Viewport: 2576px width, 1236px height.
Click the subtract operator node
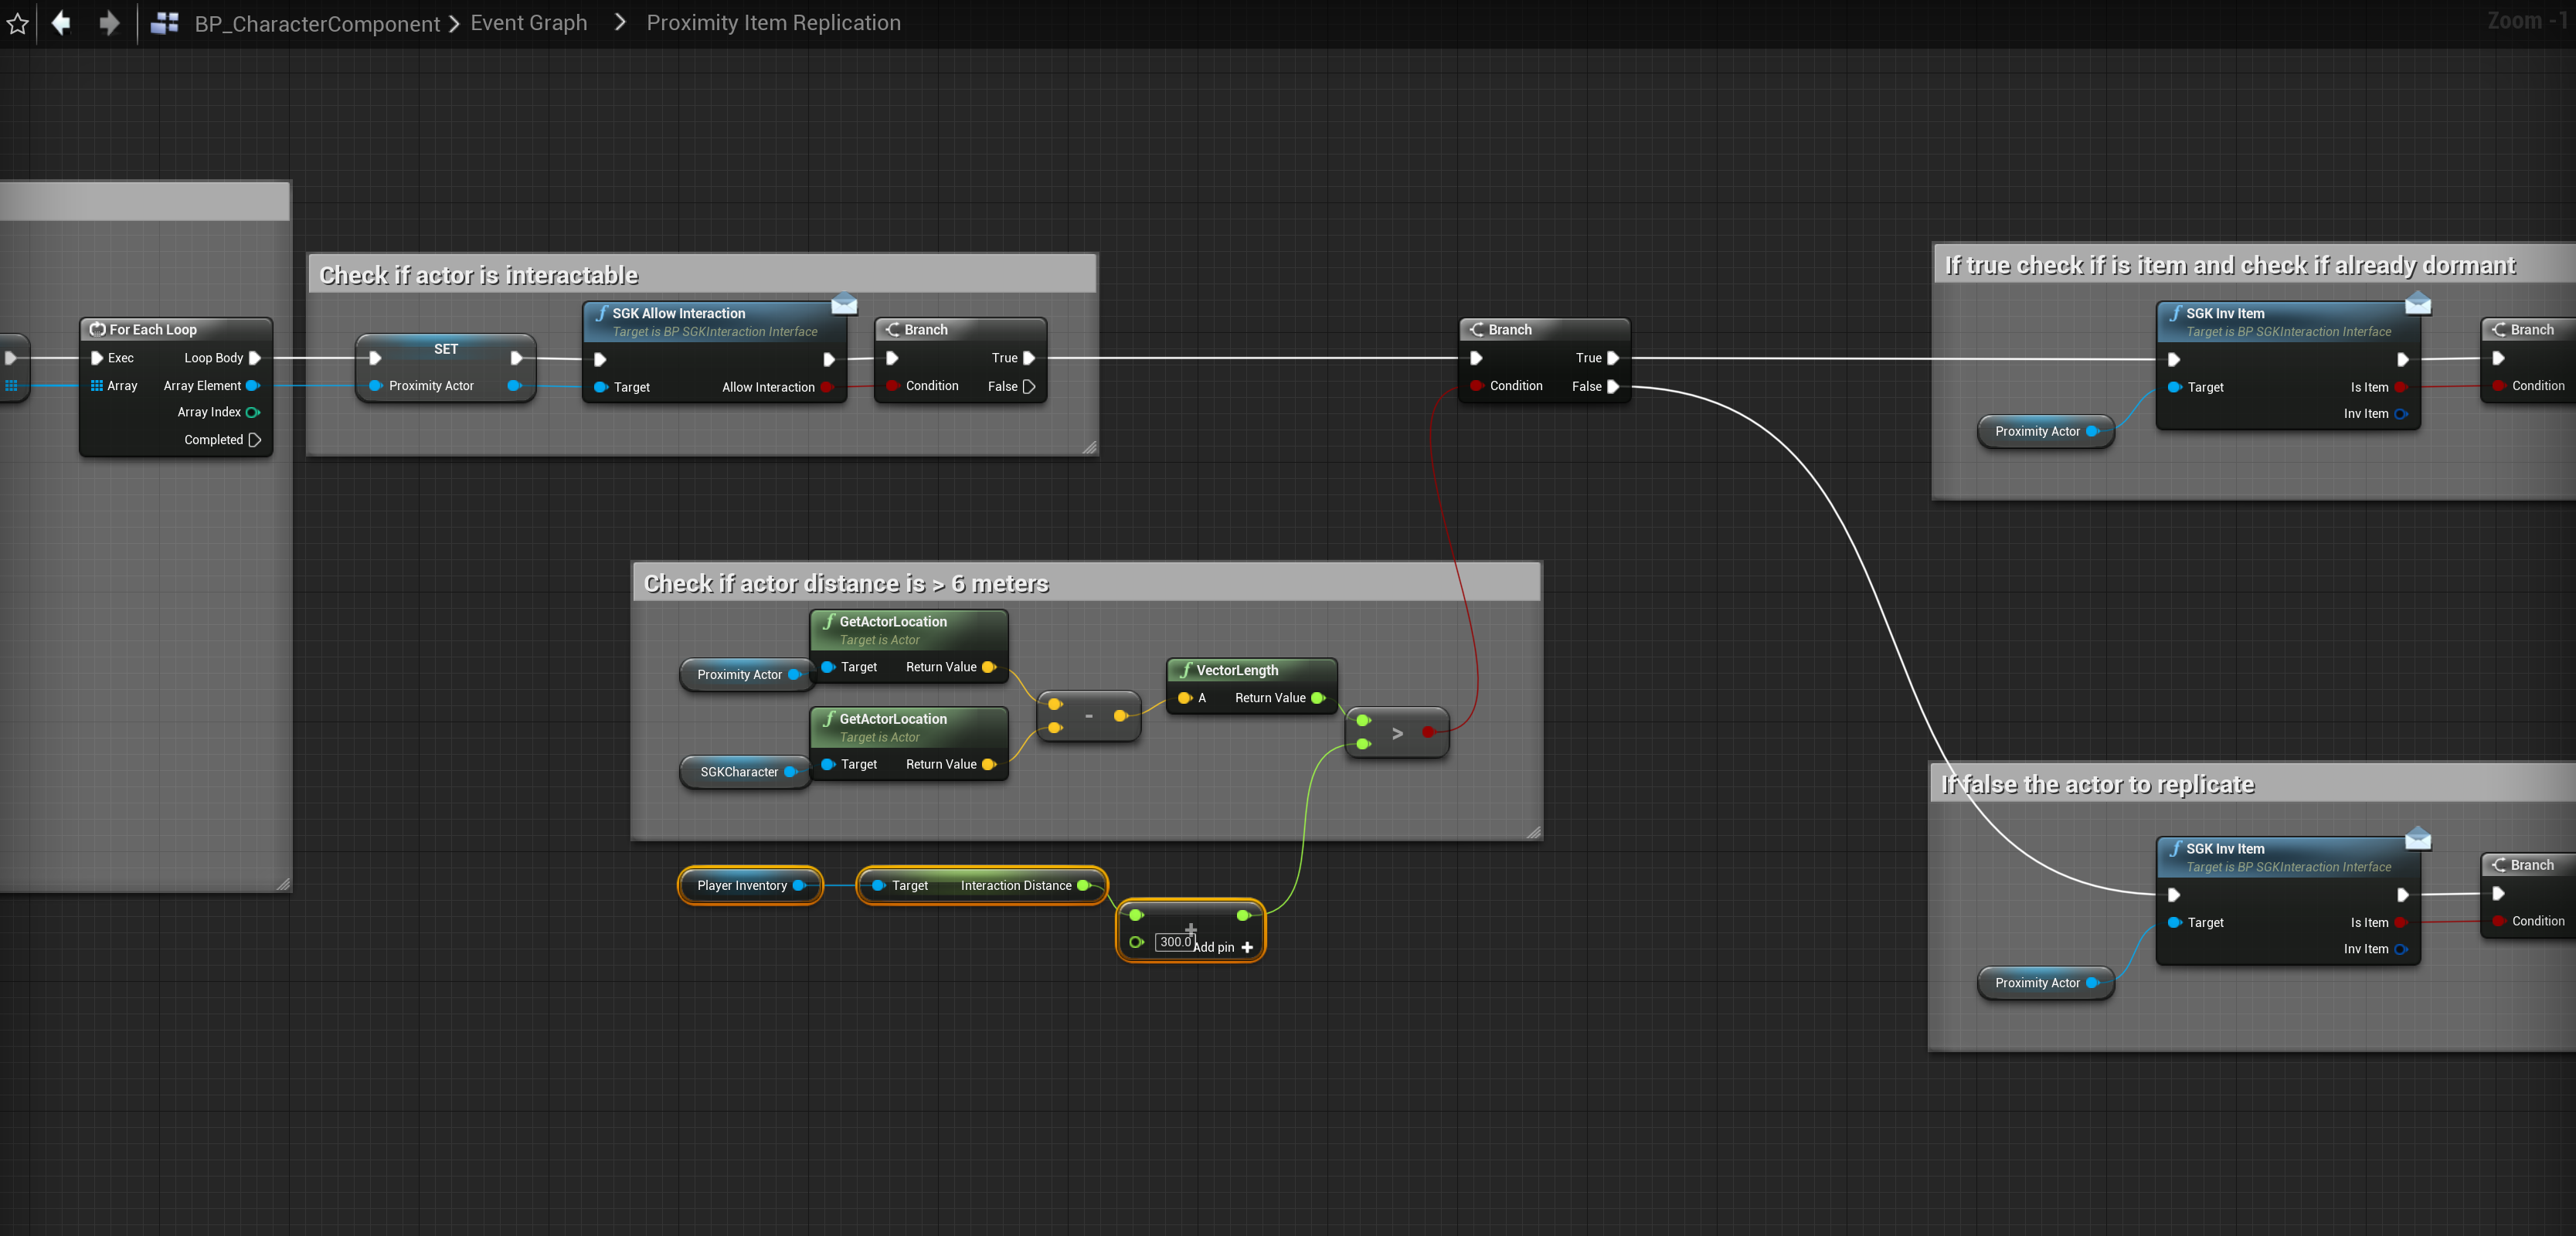1088,716
